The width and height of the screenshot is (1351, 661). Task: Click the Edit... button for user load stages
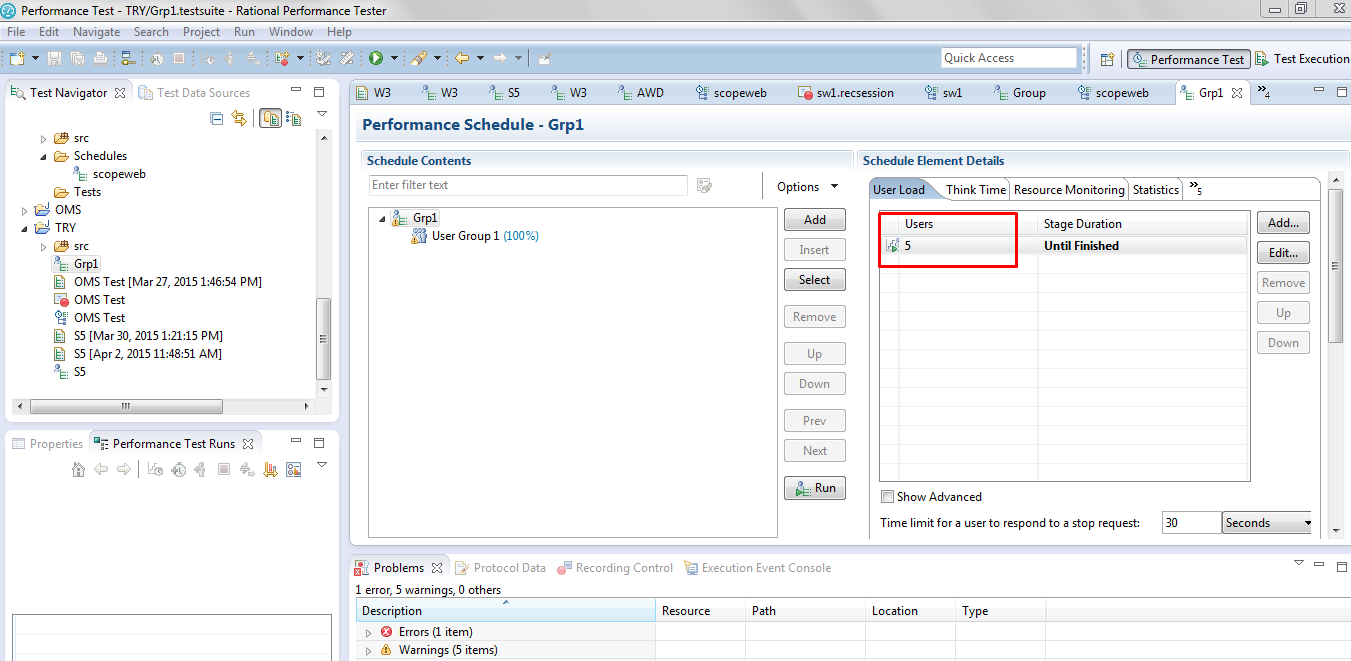1283,253
